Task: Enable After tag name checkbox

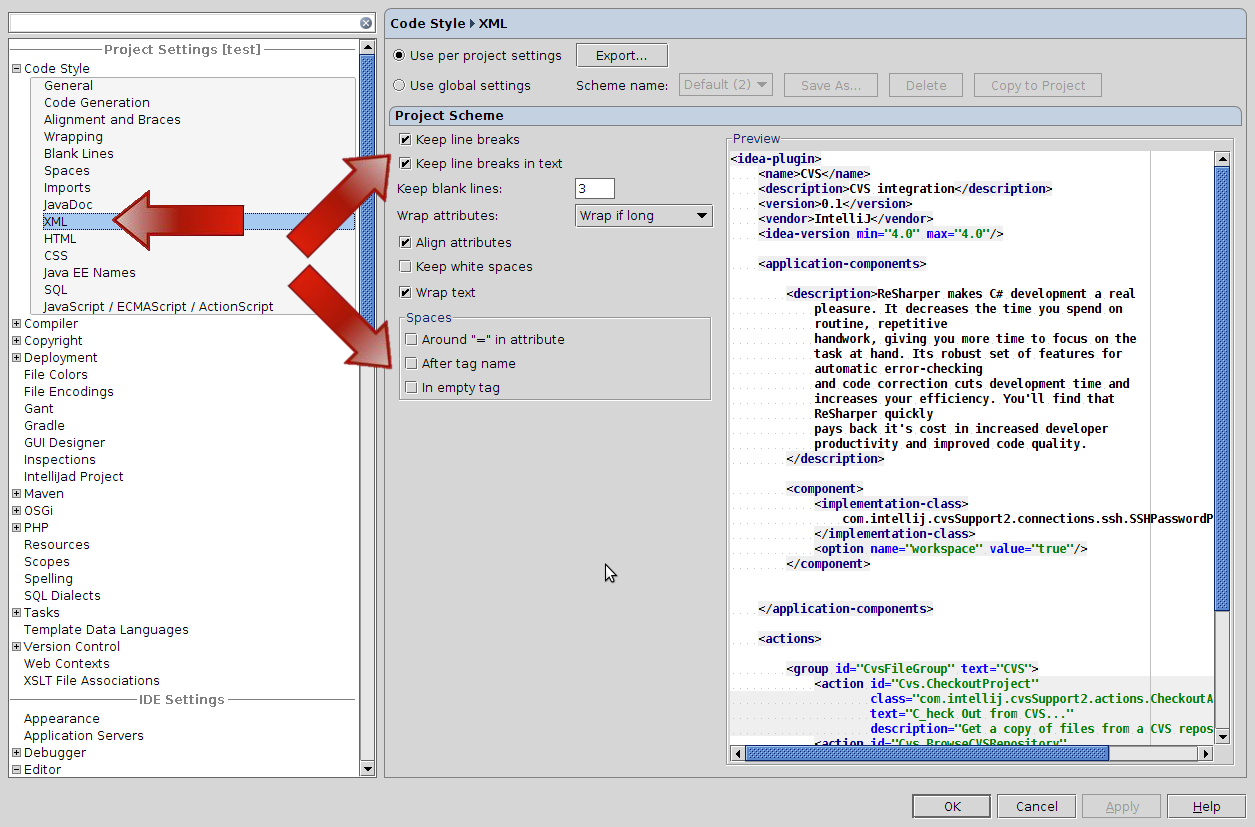Action: pos(411,364)
